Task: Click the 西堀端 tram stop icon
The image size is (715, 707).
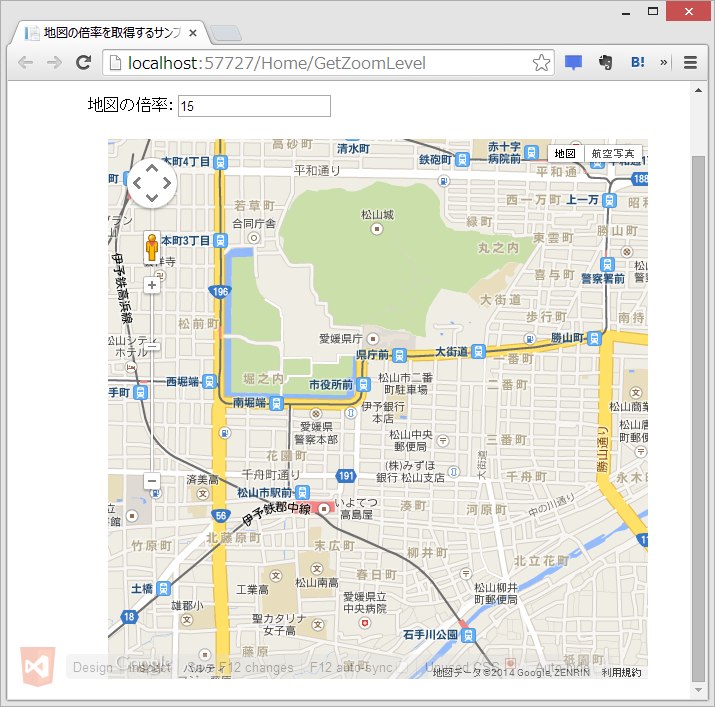Action: pyautogui.click(x=209, y=381)
